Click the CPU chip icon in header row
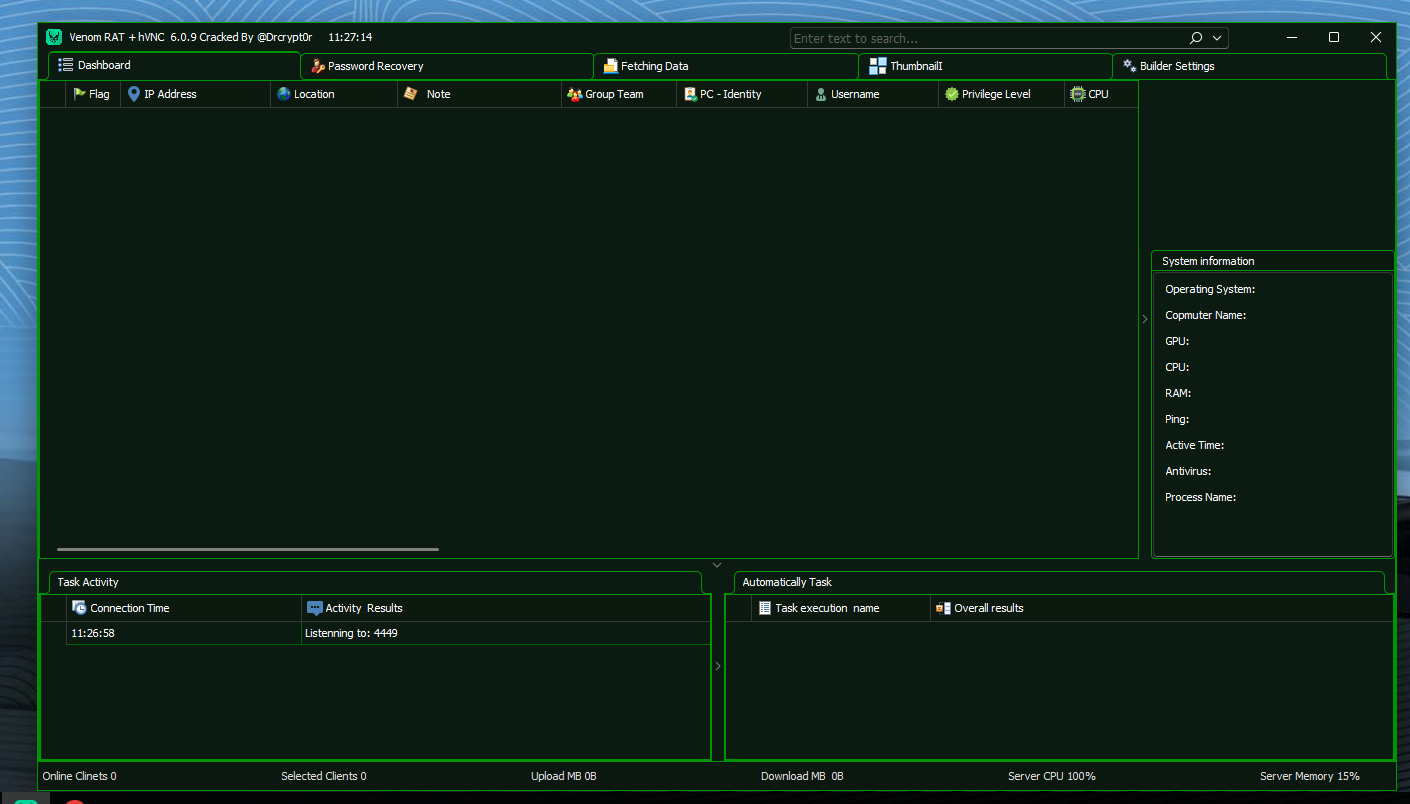The height and width of the screenshot is (804, 1410). point(1078,93)
